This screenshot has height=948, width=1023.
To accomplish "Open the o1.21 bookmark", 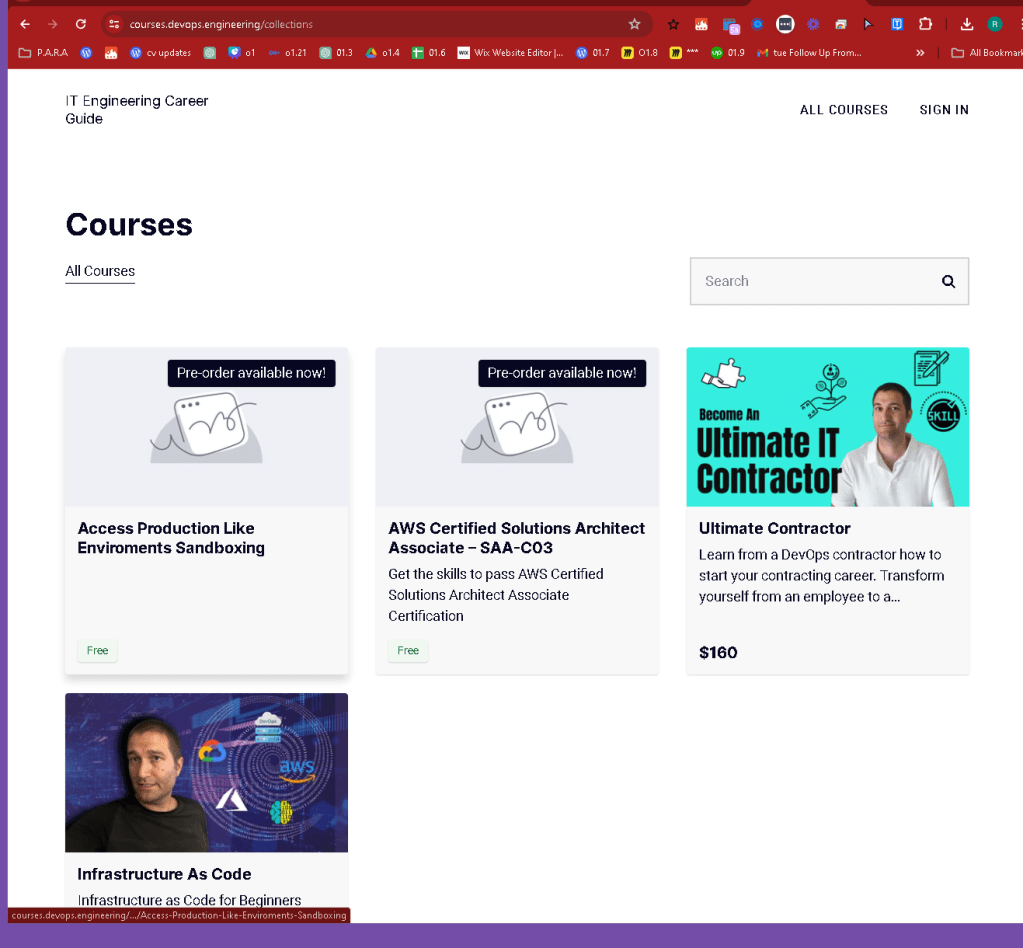I will click(x=288, y=53).
